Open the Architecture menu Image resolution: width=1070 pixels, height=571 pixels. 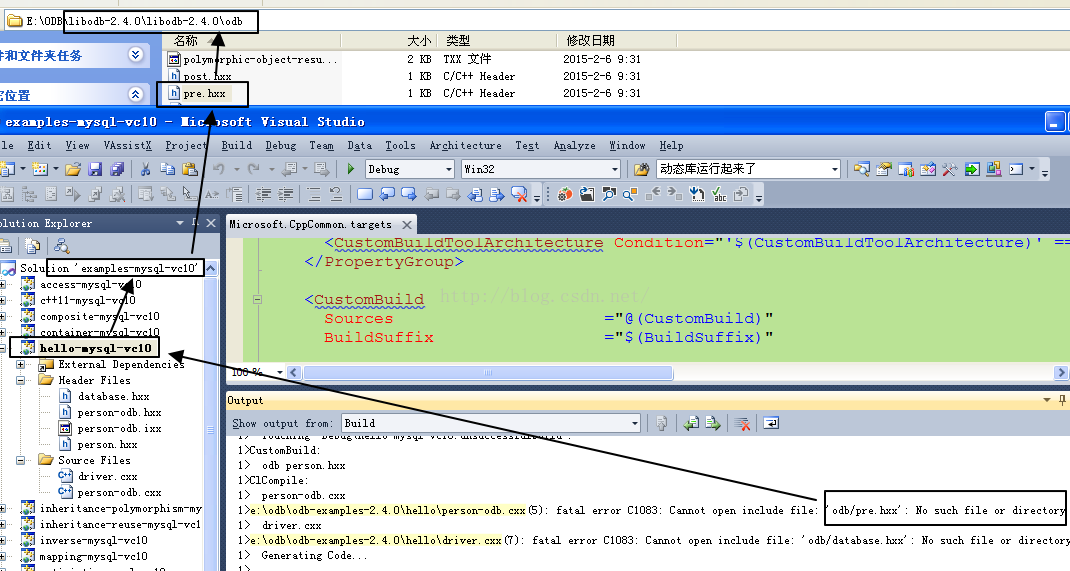point(465,145)
